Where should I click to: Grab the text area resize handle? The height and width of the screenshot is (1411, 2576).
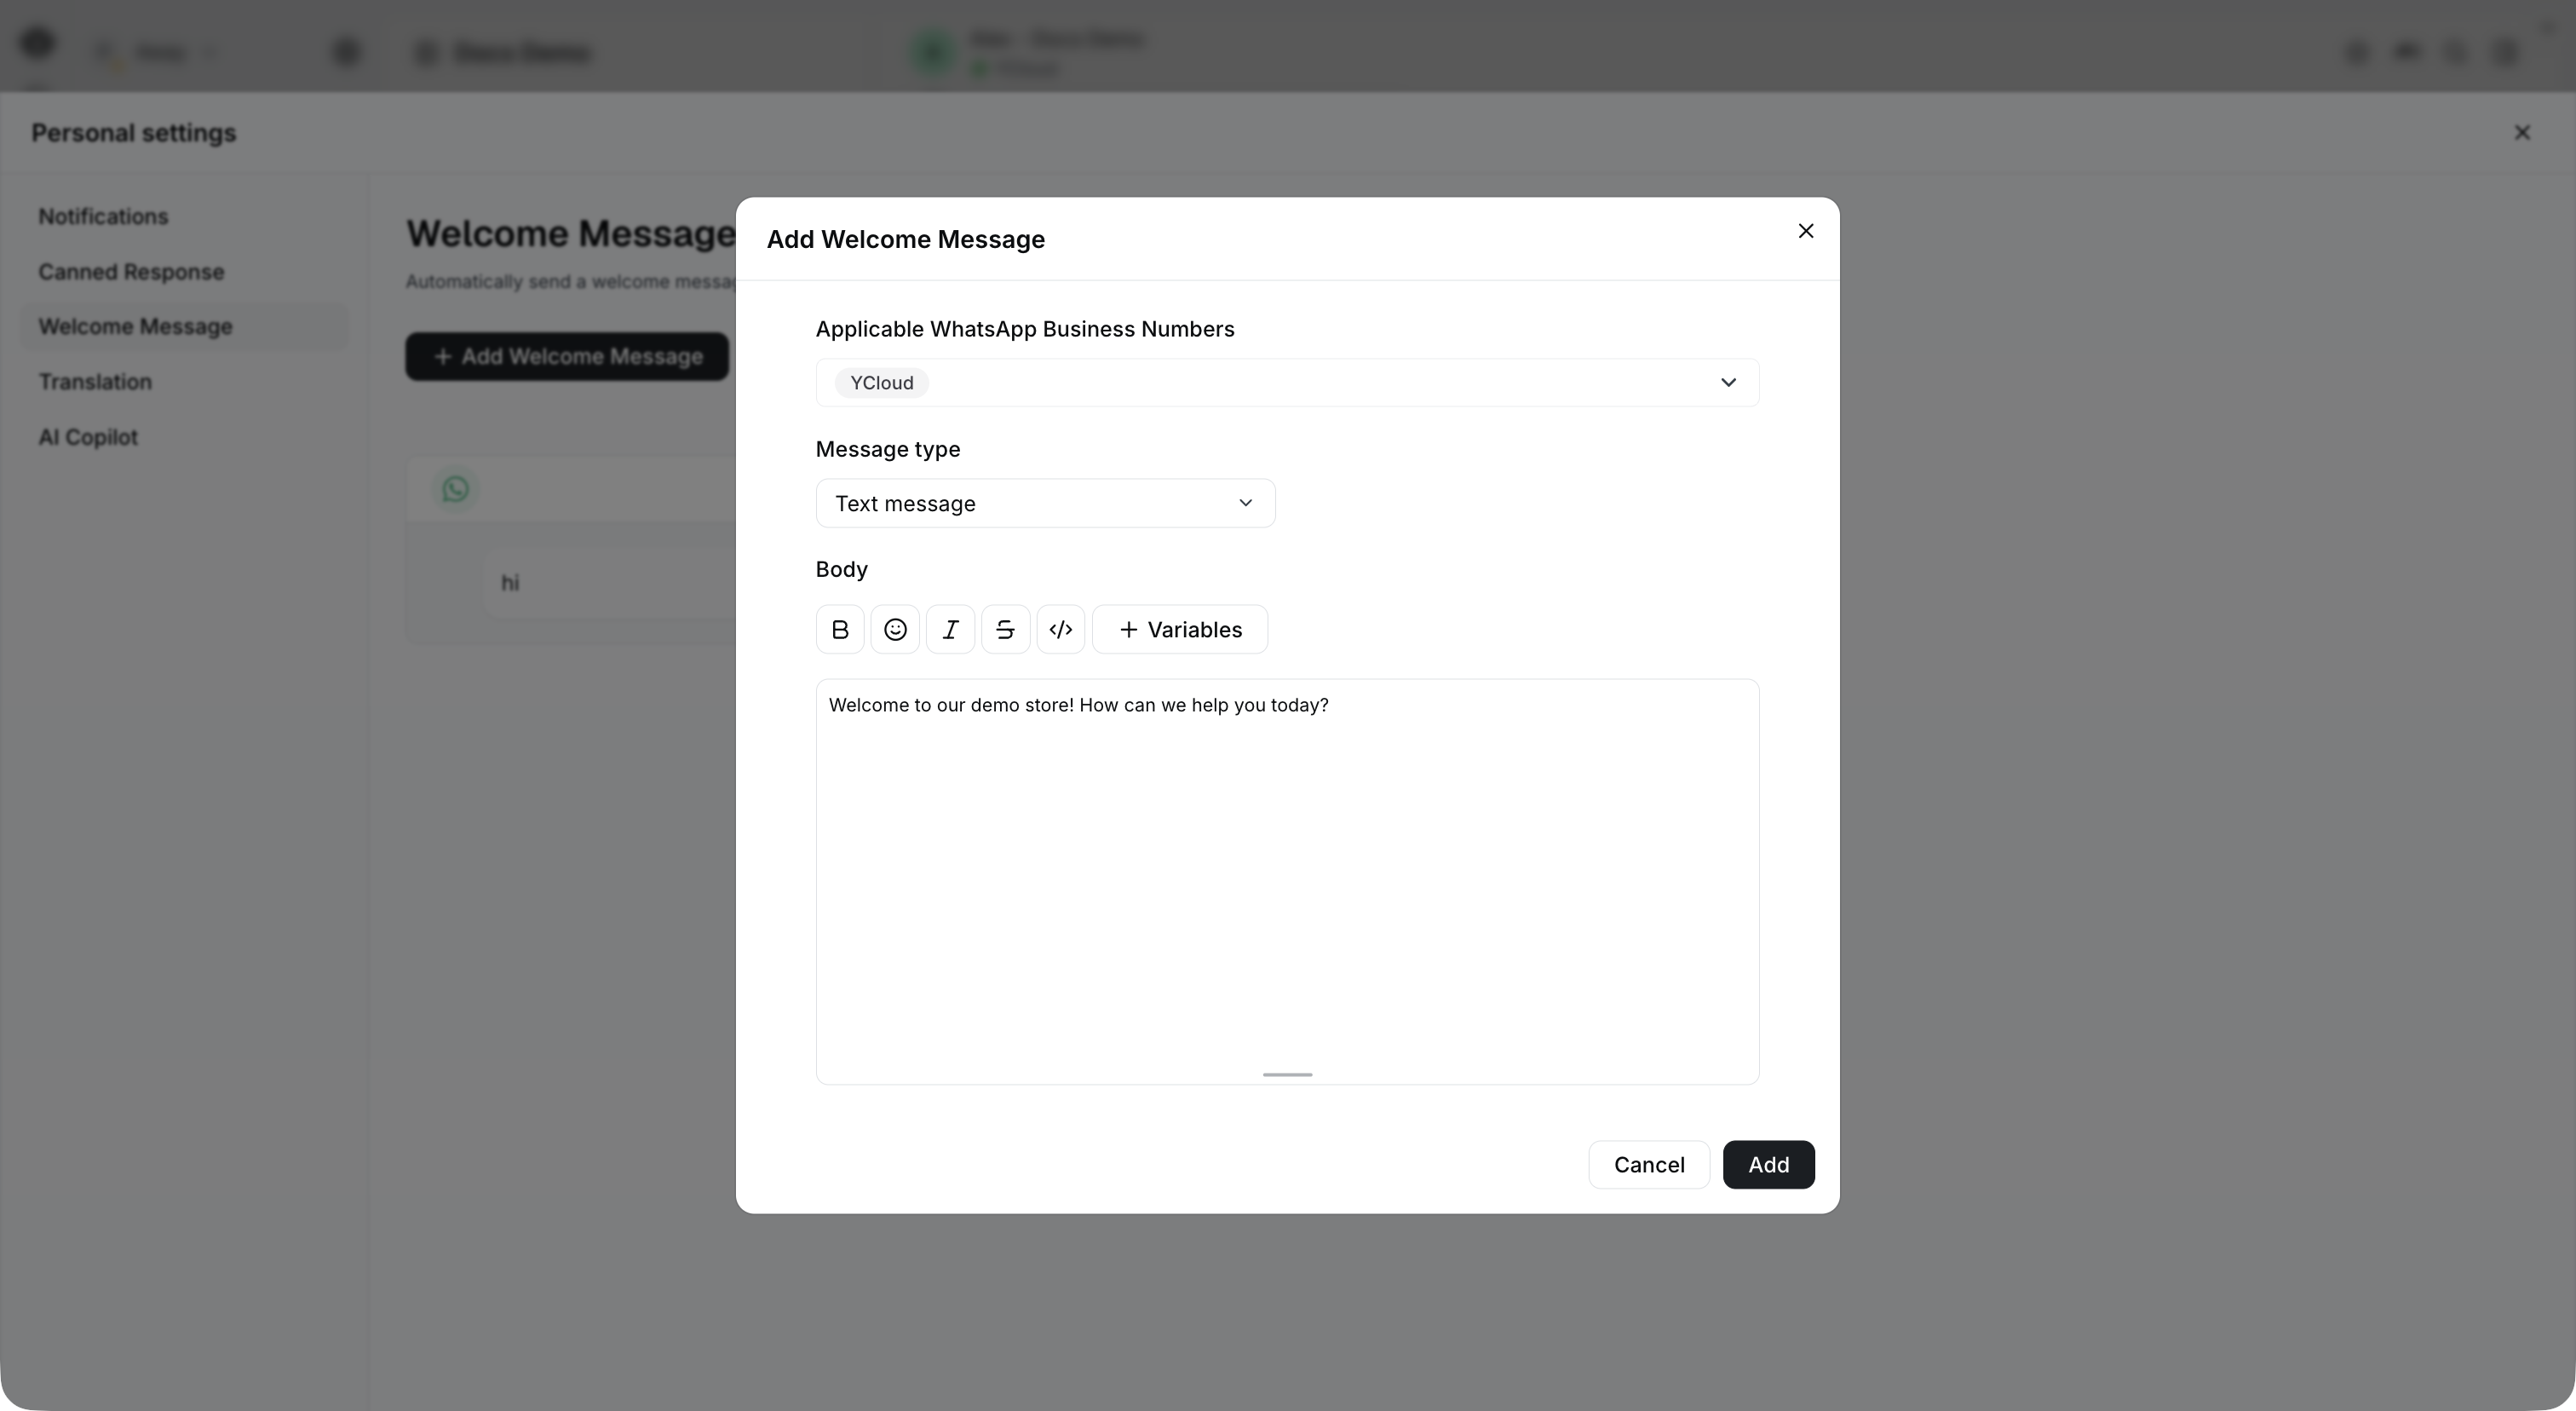tap(1287, 1074)
